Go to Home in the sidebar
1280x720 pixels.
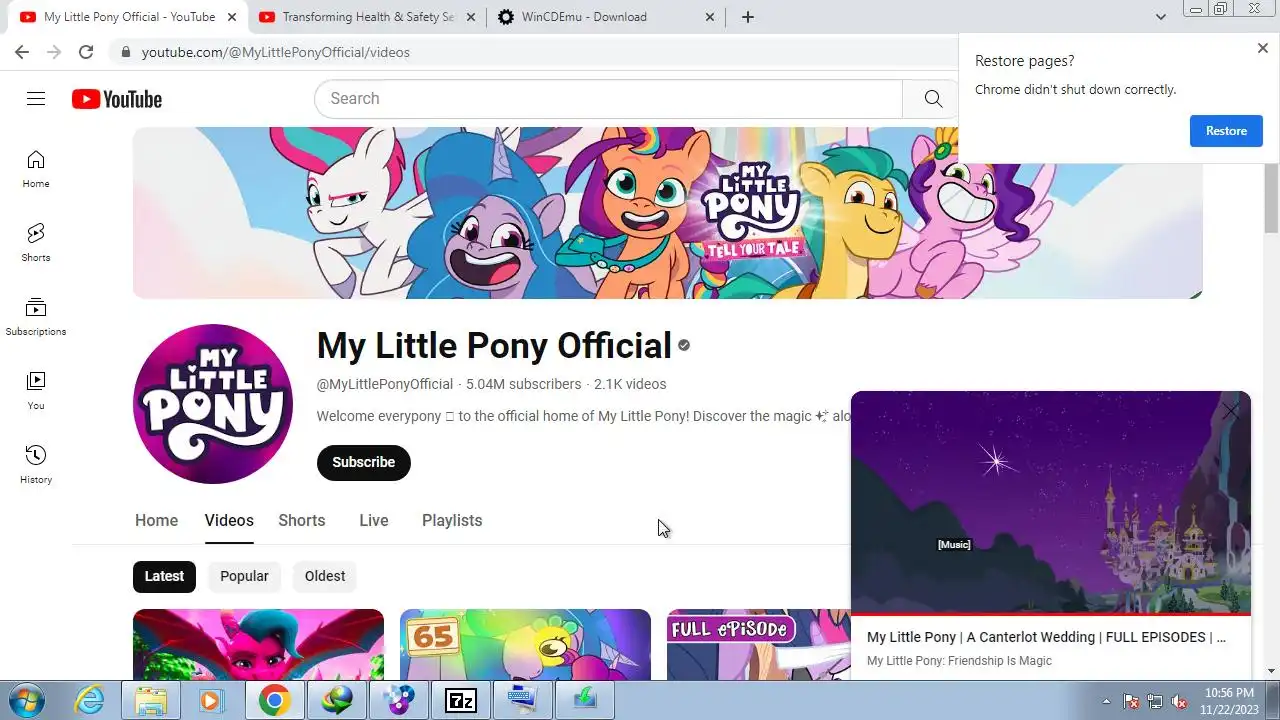pyautogui.click(x=36, y=169)
